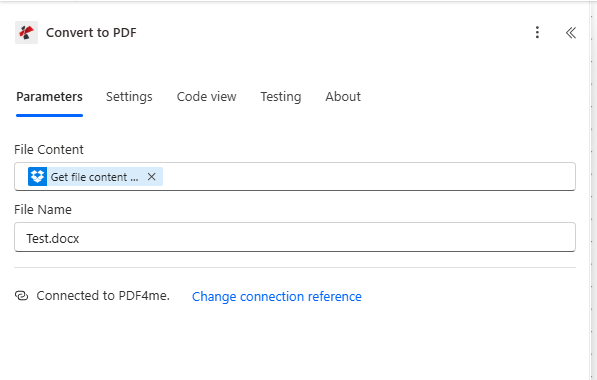This screenshot has height=380, width=597.
Task: Select the Parameters tab
Action: pyautogui.click(x=49, y=97)
